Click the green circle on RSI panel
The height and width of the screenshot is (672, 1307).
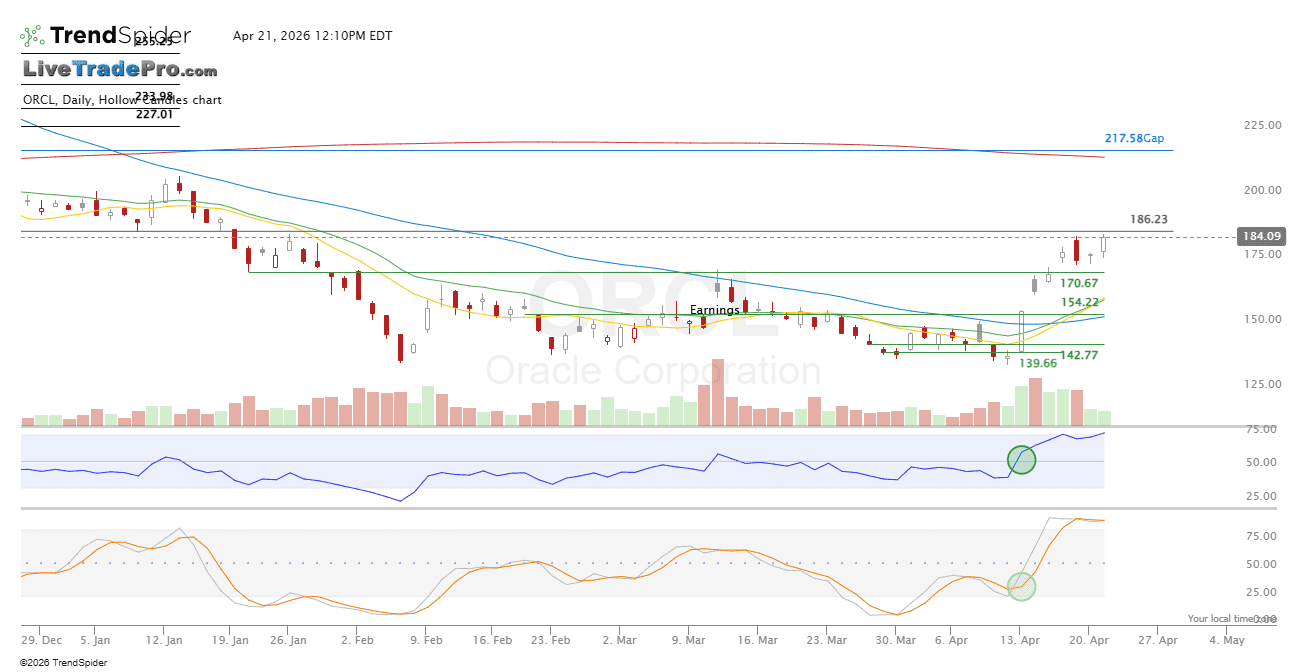pyautogui.click(x=1021, y=460)
